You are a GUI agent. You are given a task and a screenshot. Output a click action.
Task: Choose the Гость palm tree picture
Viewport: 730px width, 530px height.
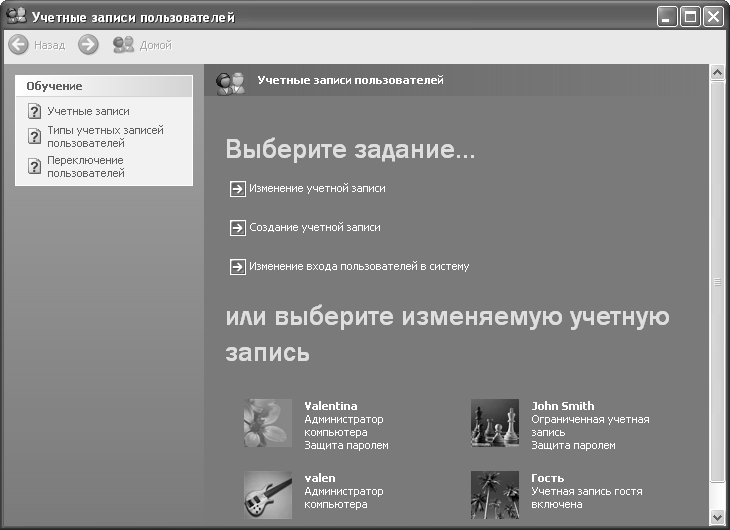(x=495, y=494)
